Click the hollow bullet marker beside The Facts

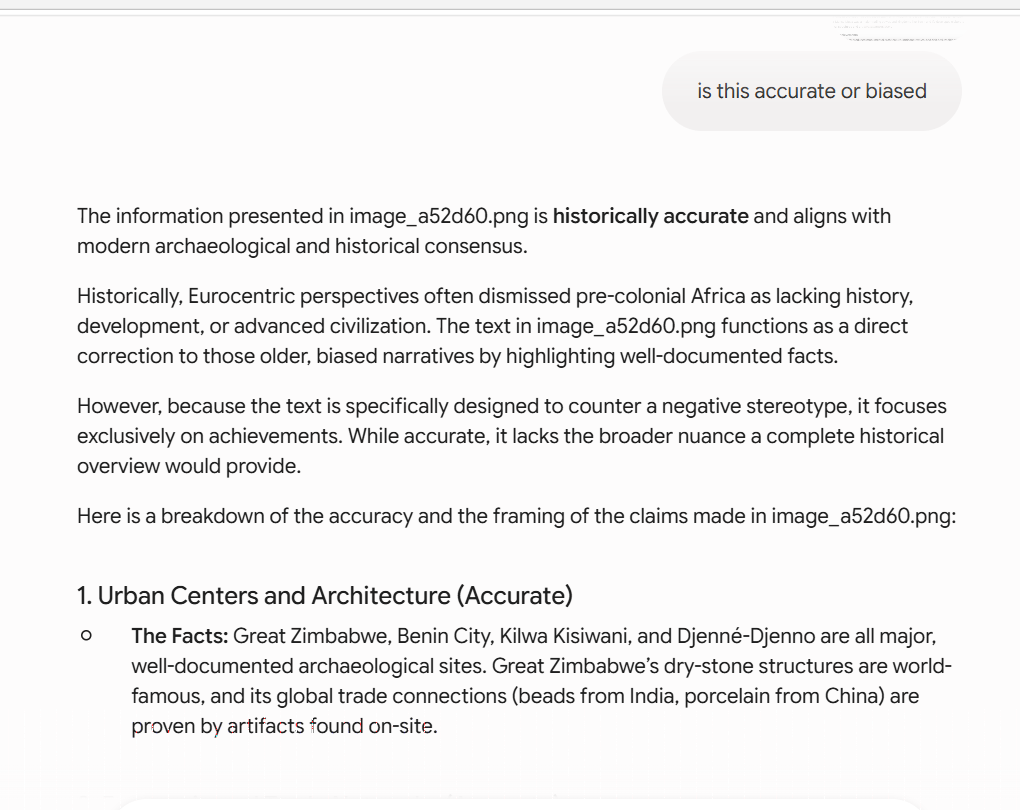[86, 636]
